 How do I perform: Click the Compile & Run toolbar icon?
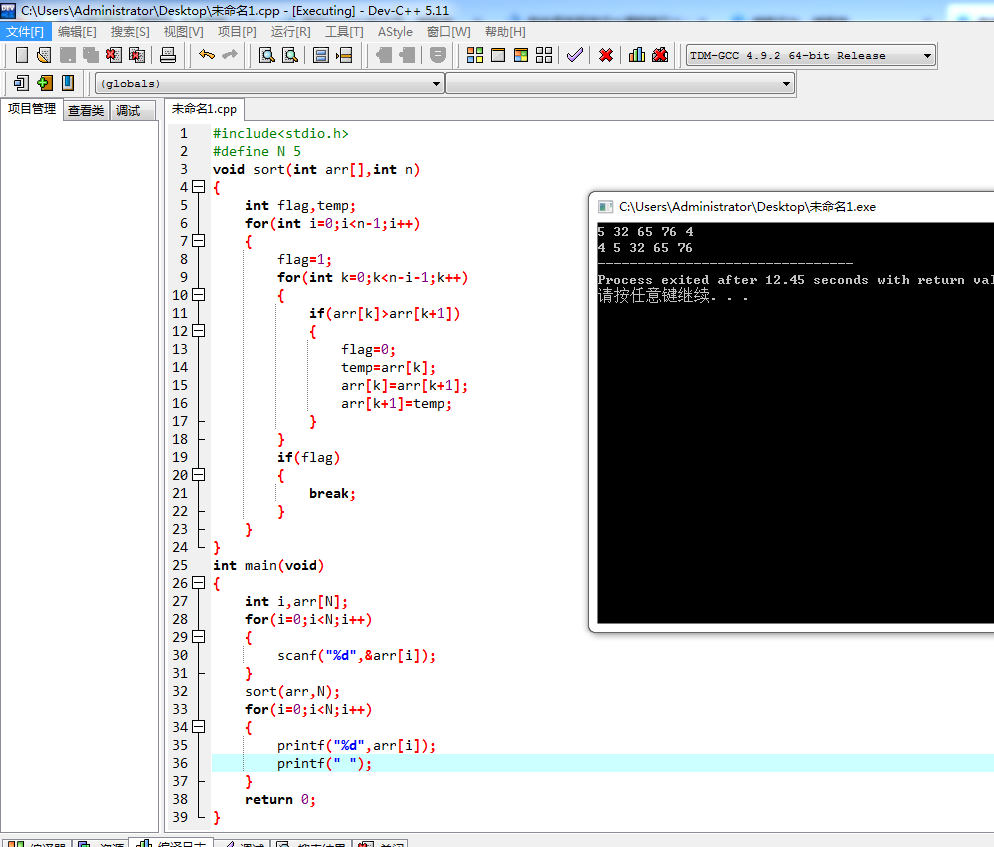(521, 55)
